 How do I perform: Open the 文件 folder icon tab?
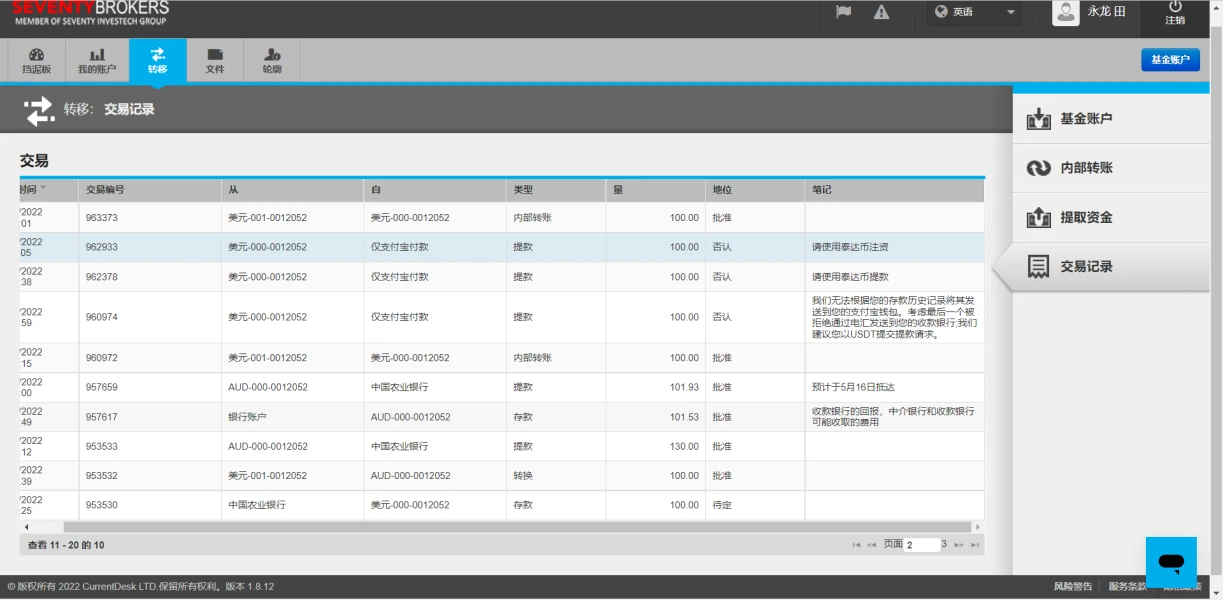click(215, 61)
